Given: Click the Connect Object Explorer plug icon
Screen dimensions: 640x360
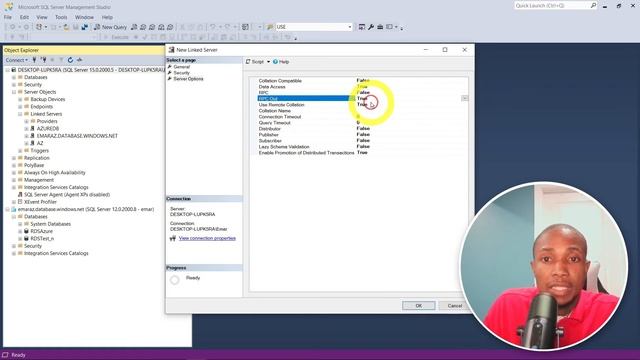Looking at the screenshot, I should [34, 60].
